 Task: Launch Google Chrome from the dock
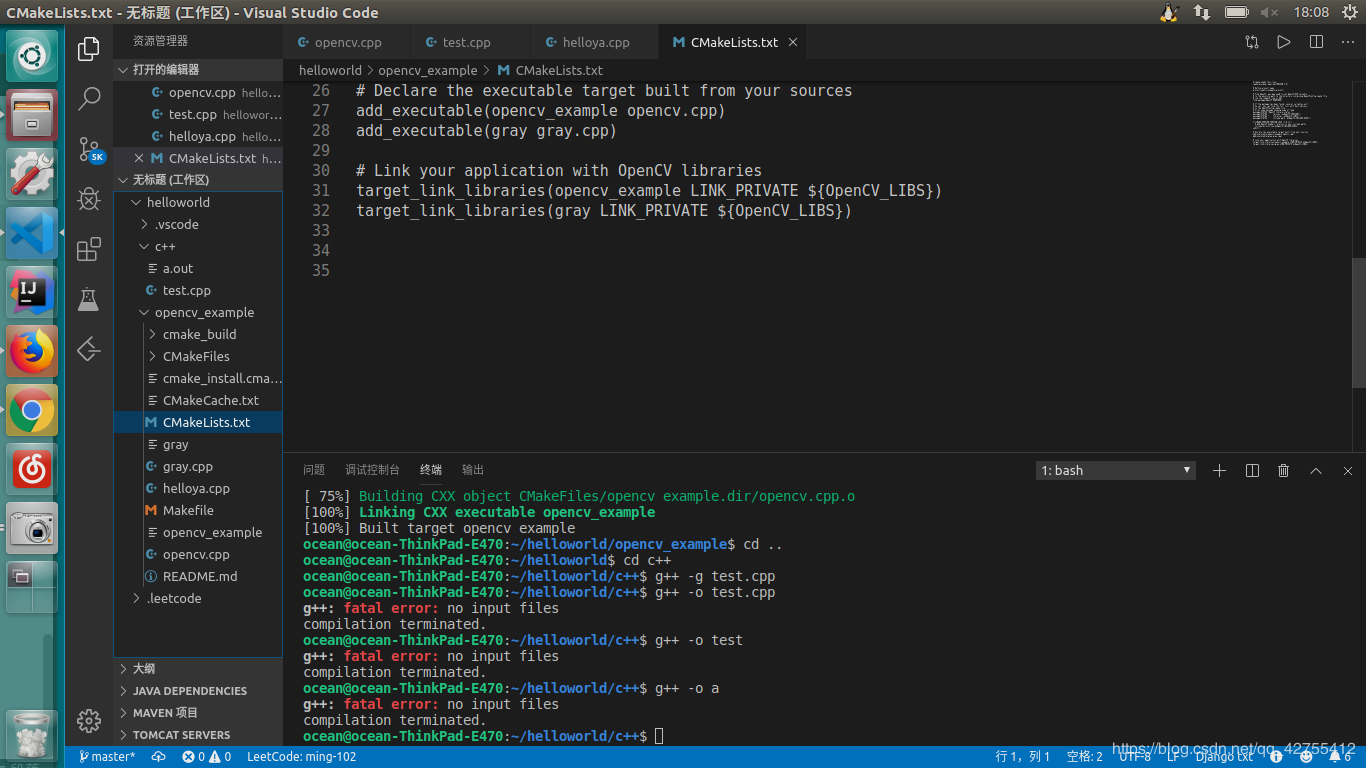[x=32, y=410]
